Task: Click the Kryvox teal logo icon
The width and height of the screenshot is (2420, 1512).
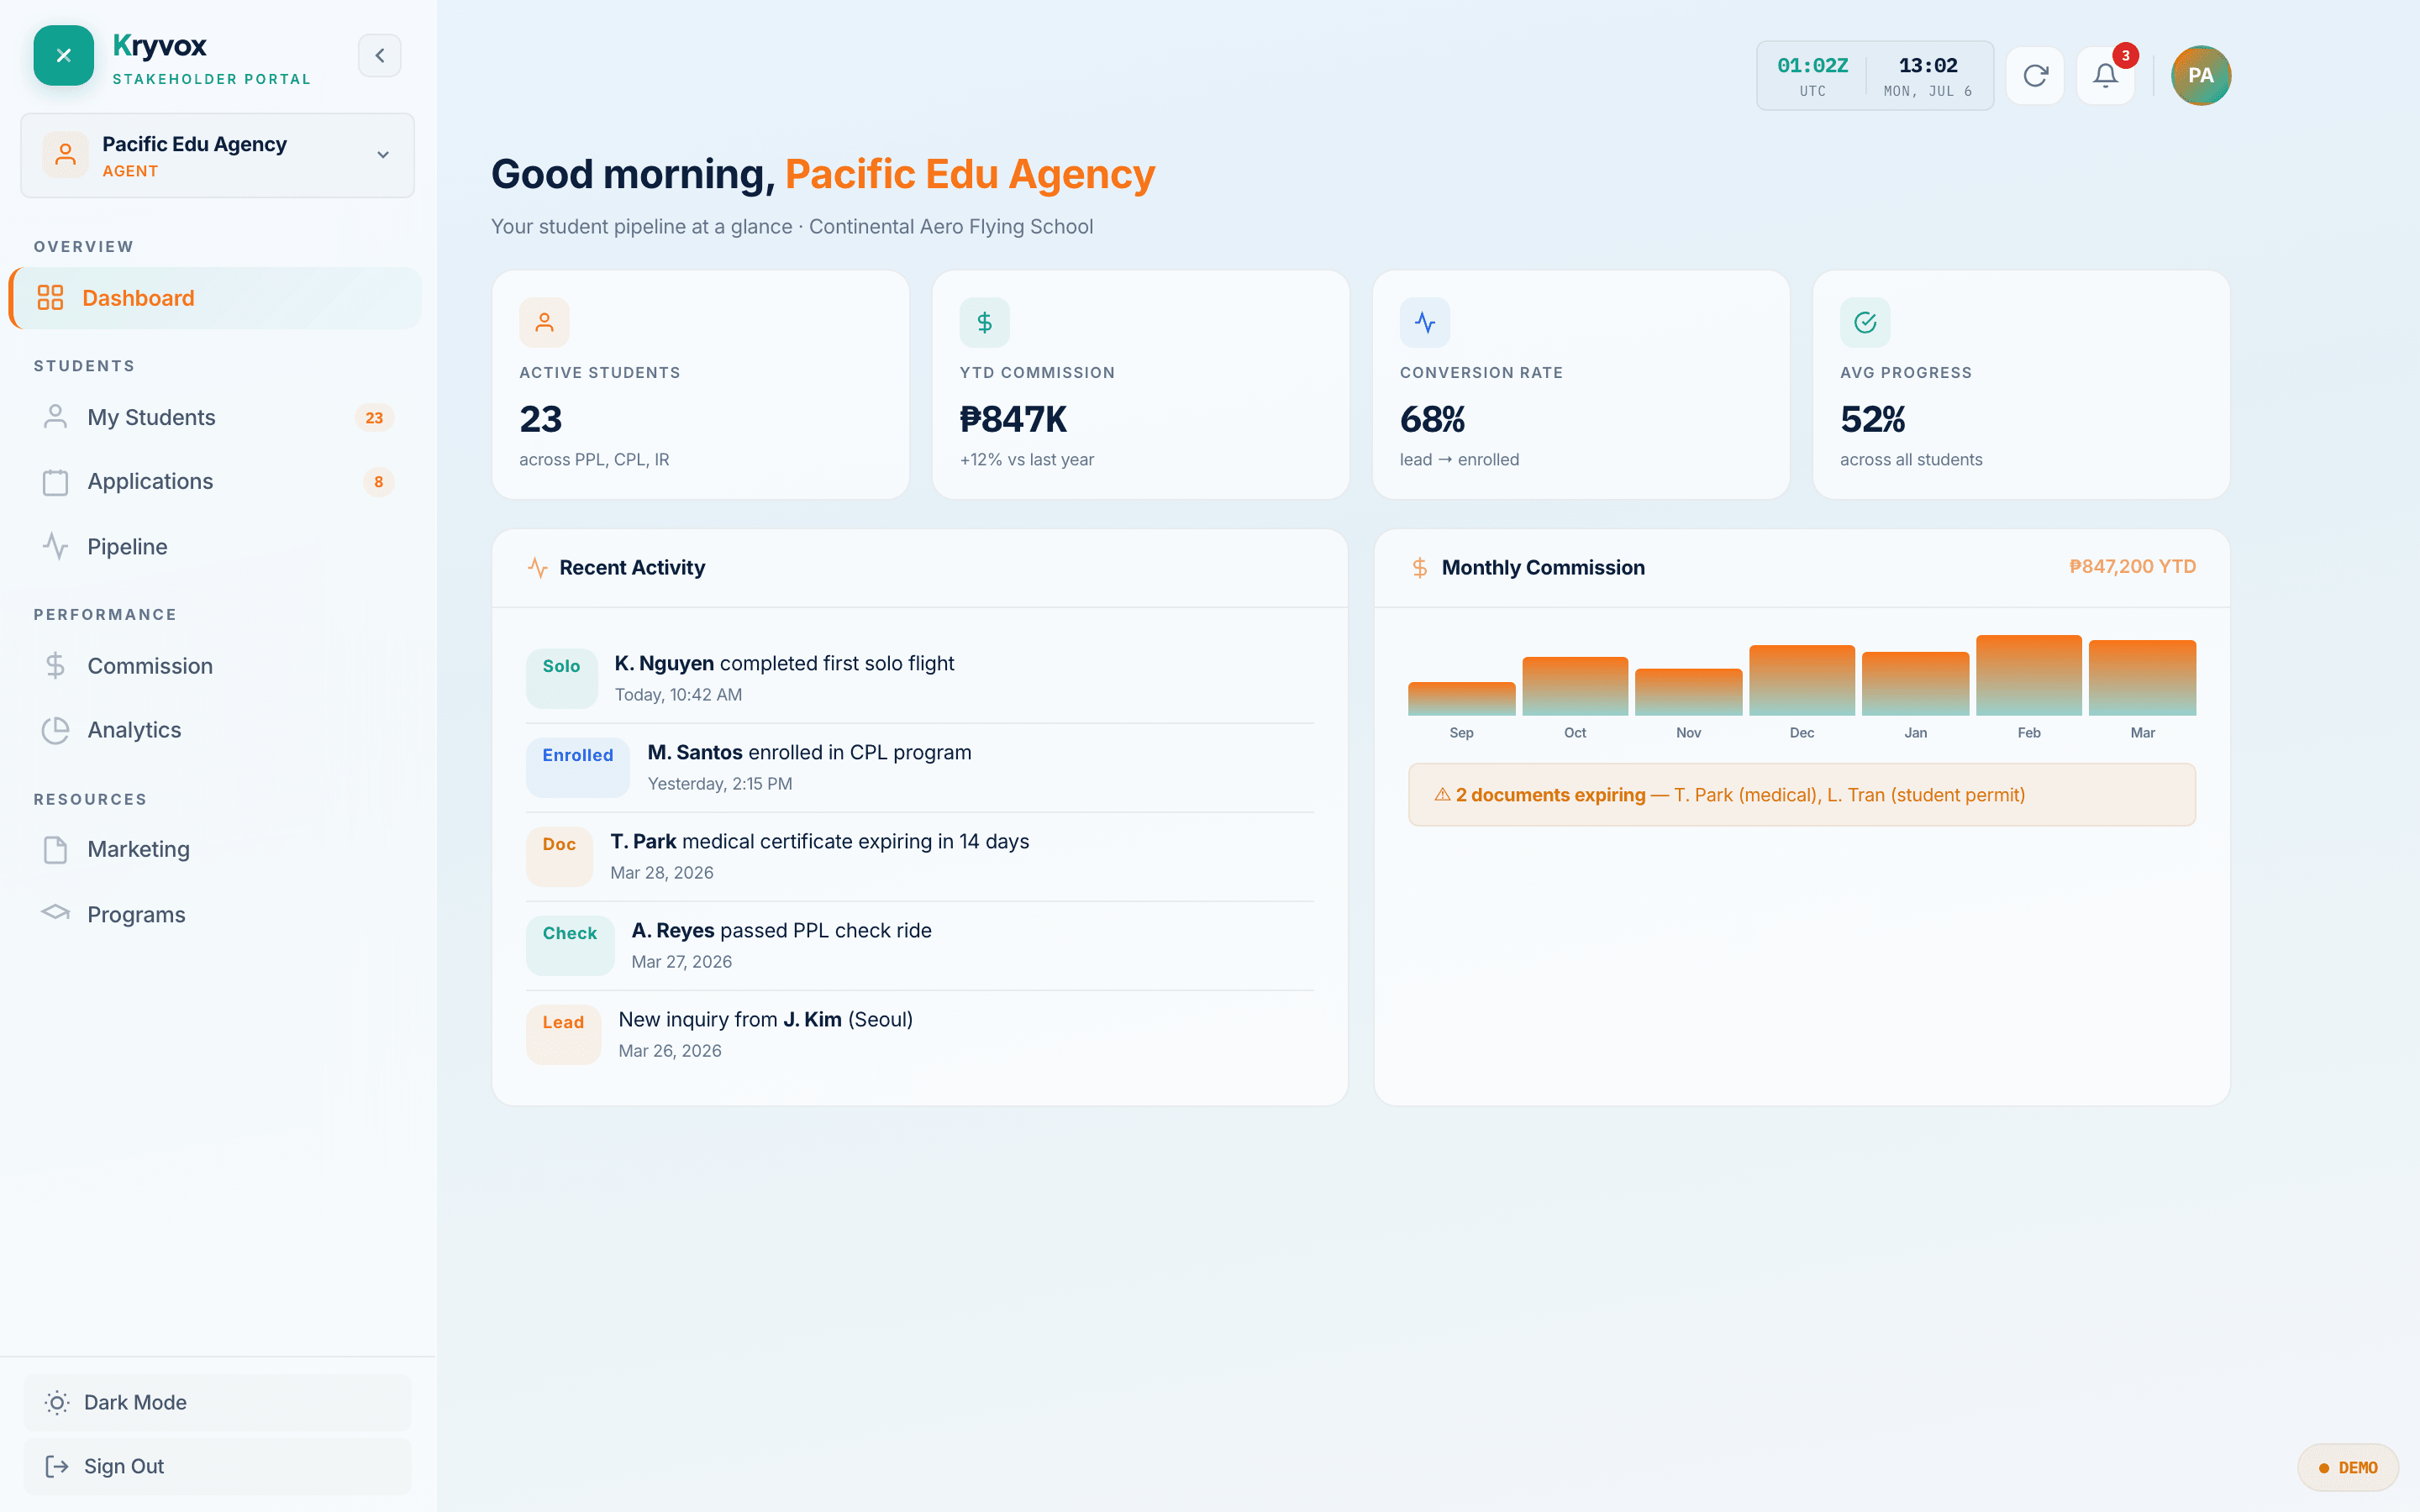Action: [63, 56]
